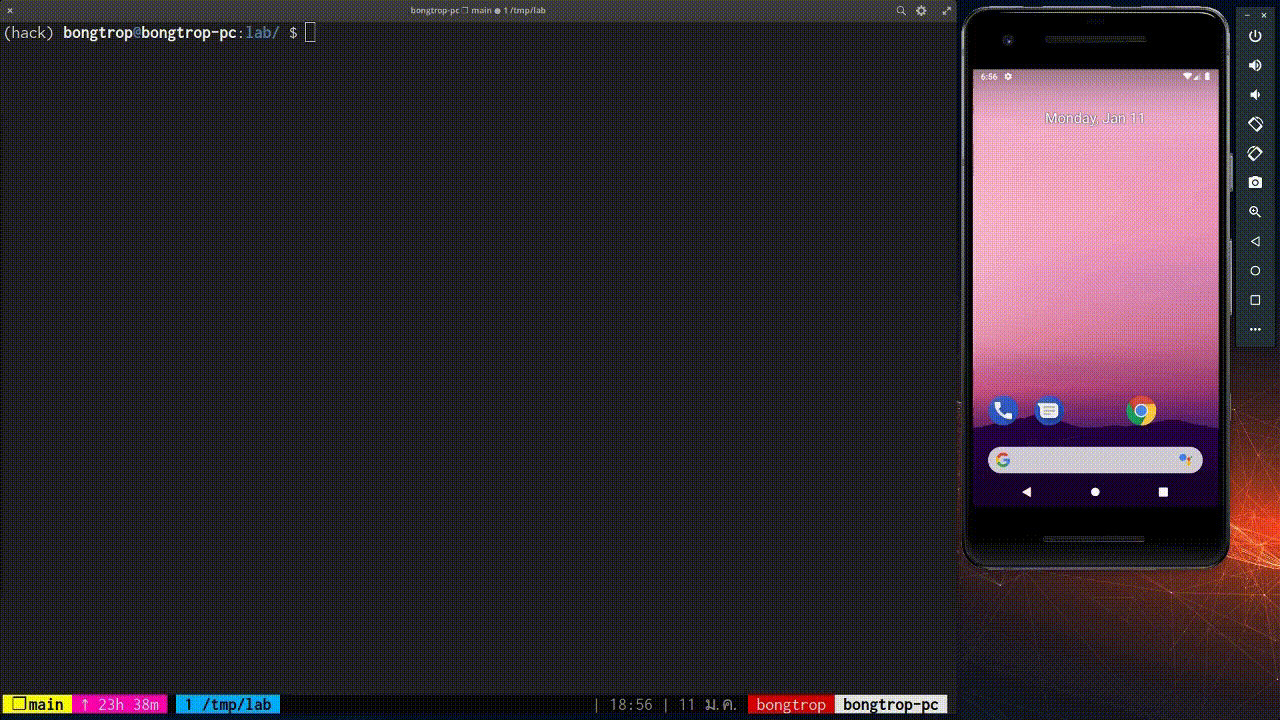1280x720 pixels.
Task: Launch Chrome on the Android home screen
Action: (x=1141, y=411)
